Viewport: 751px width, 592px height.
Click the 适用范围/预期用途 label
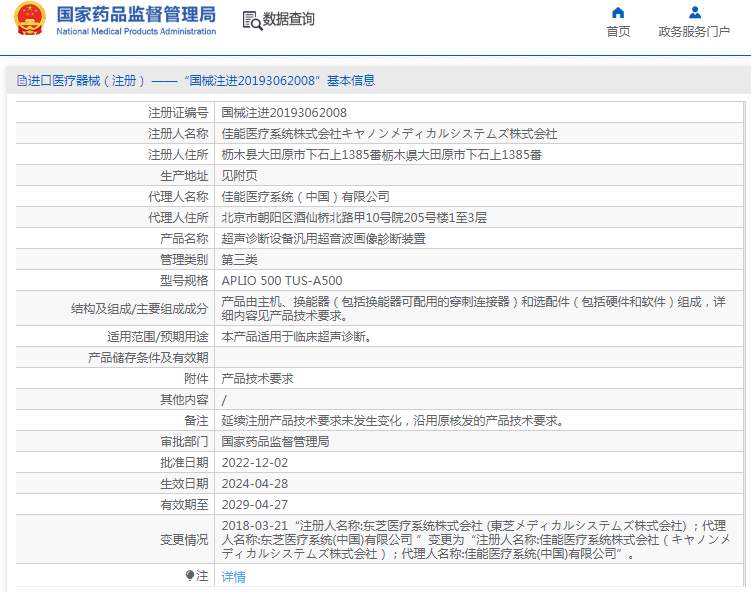tap(158, 337)
